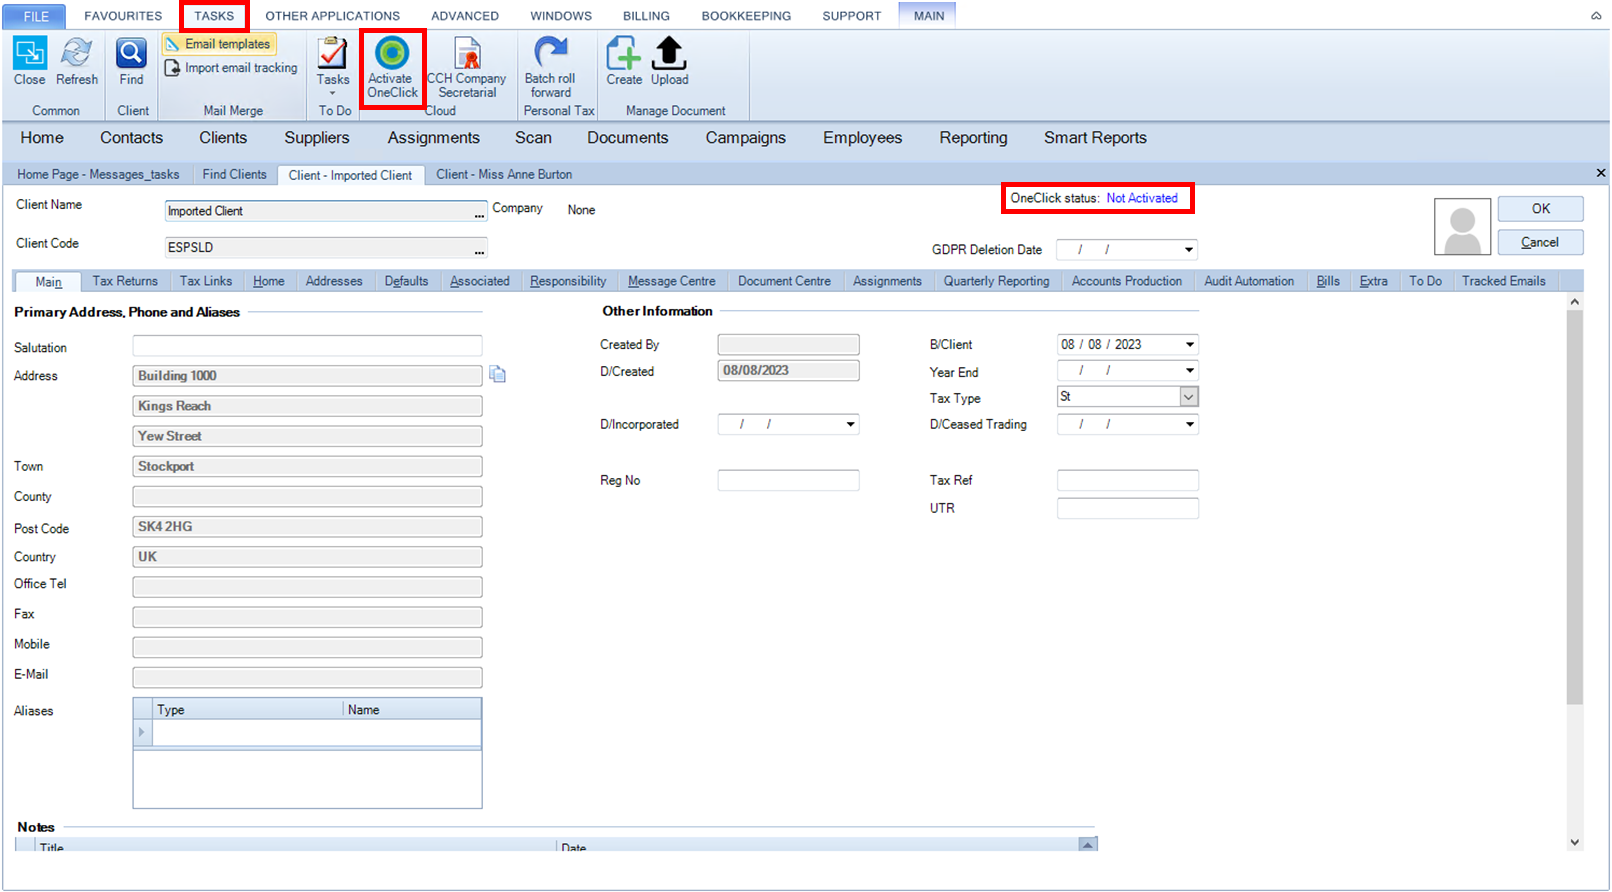
Task: Click the Refresh icon in ribbon
Action: click(76, 53)
